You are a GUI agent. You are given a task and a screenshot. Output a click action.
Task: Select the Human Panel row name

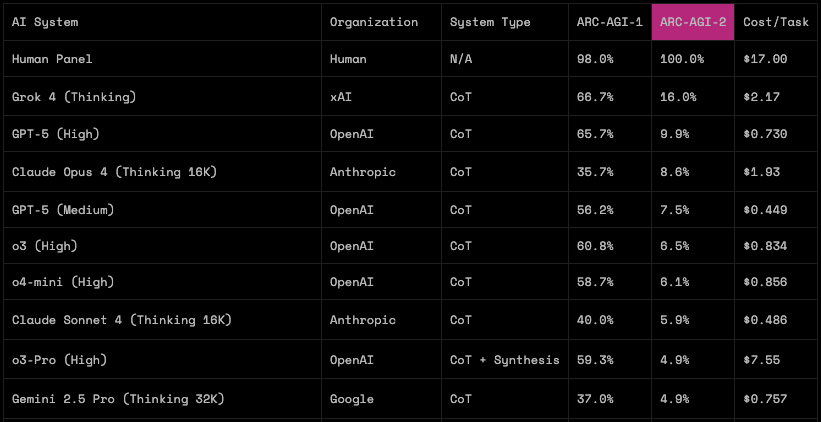52,59
